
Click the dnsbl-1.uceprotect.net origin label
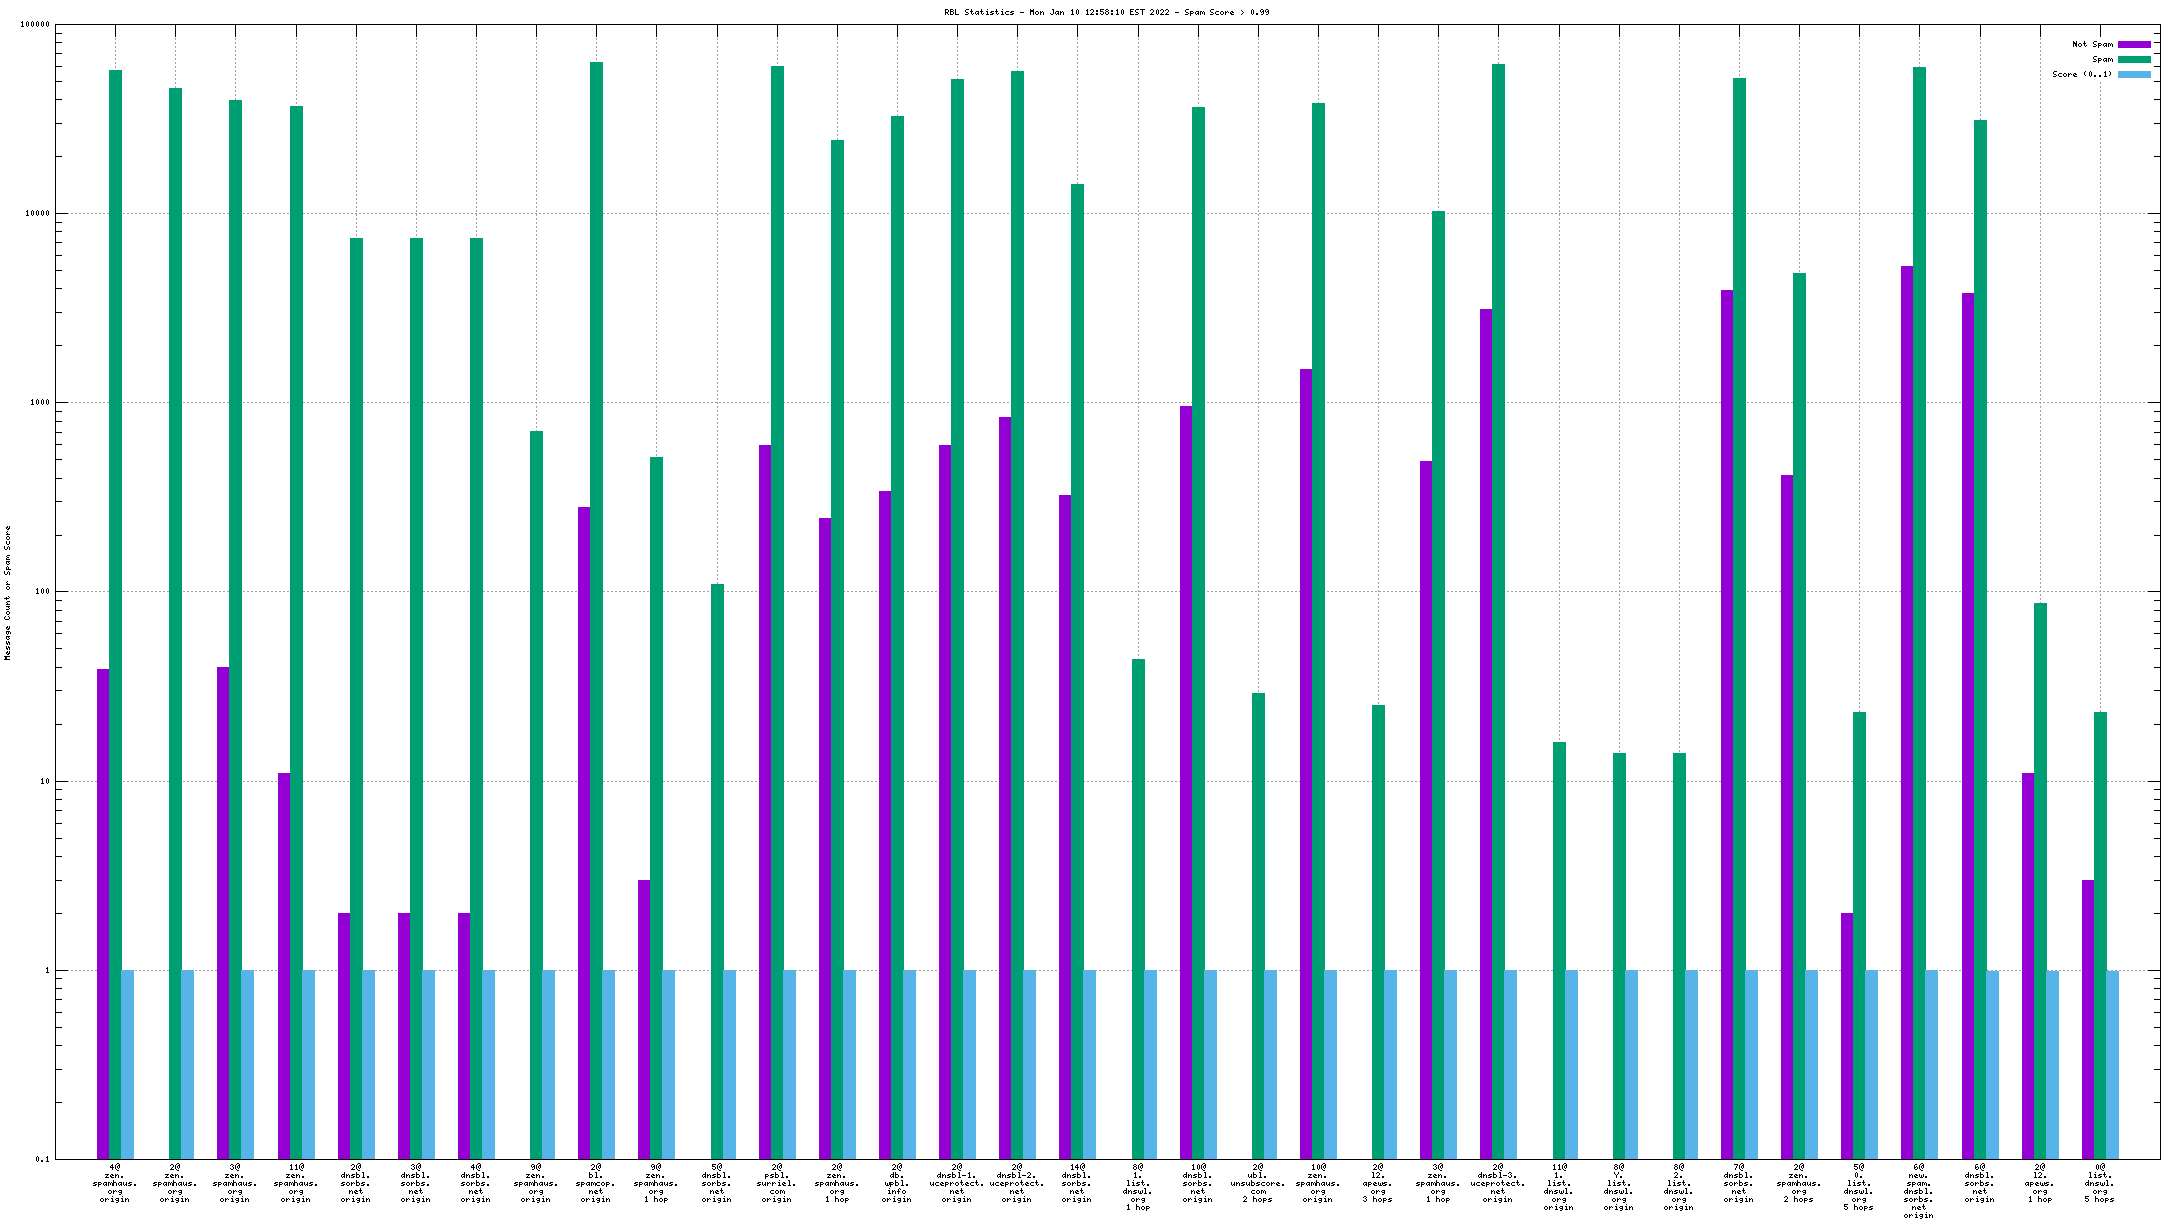[957, 1183]
